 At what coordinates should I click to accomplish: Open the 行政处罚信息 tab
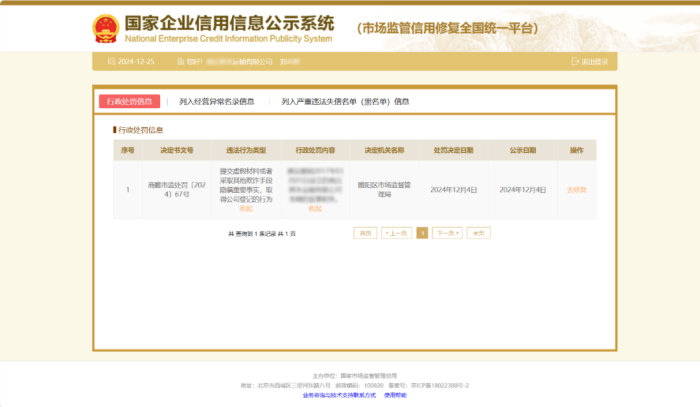(x=129, y=101)
